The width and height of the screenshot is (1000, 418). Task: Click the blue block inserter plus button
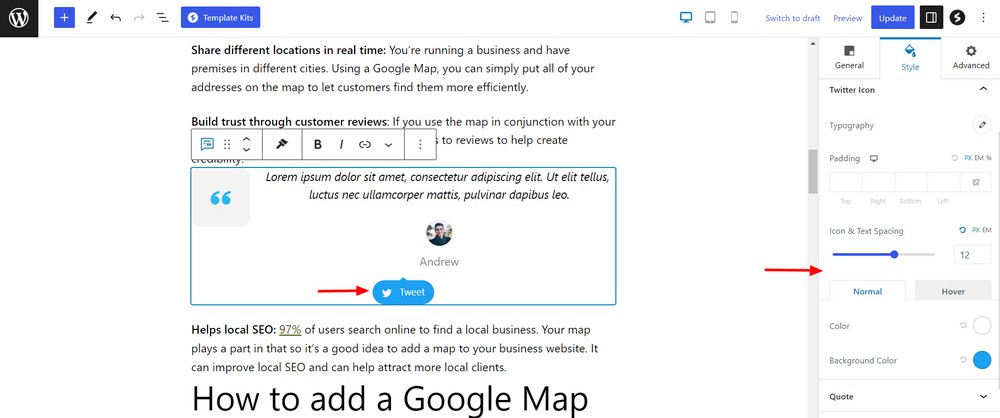(x=64, y=18)
